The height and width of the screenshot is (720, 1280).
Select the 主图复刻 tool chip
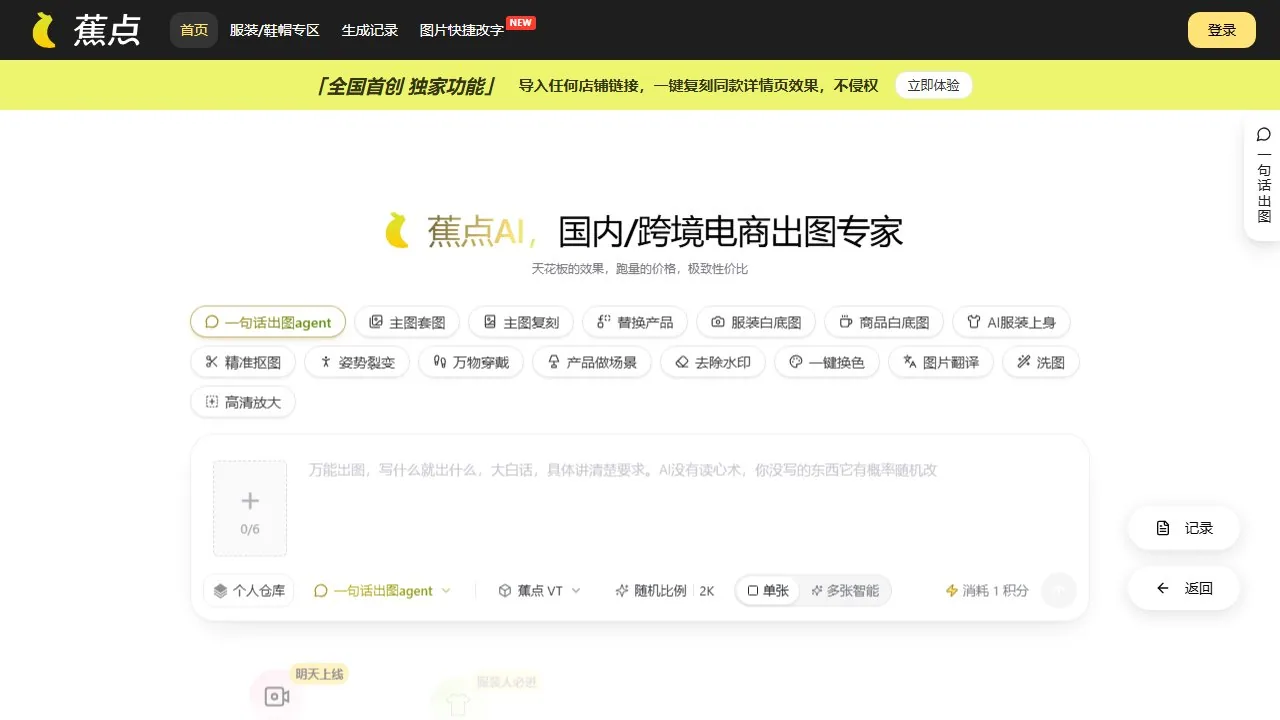tap(521, 322)
